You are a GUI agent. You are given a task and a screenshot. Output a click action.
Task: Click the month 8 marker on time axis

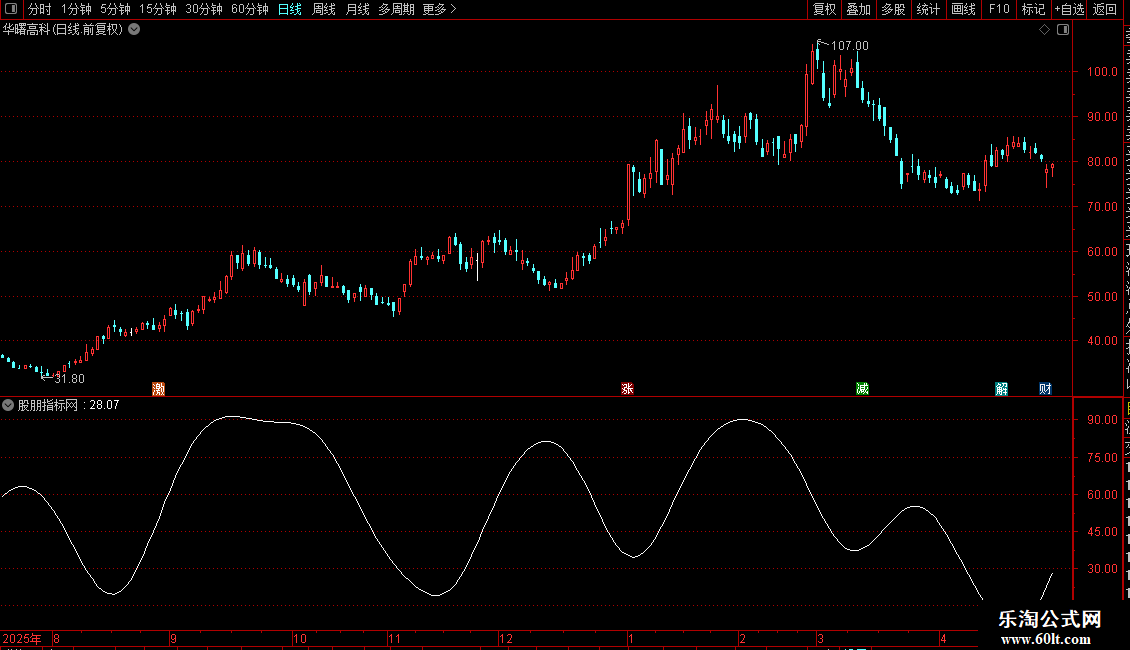point(56,638)
